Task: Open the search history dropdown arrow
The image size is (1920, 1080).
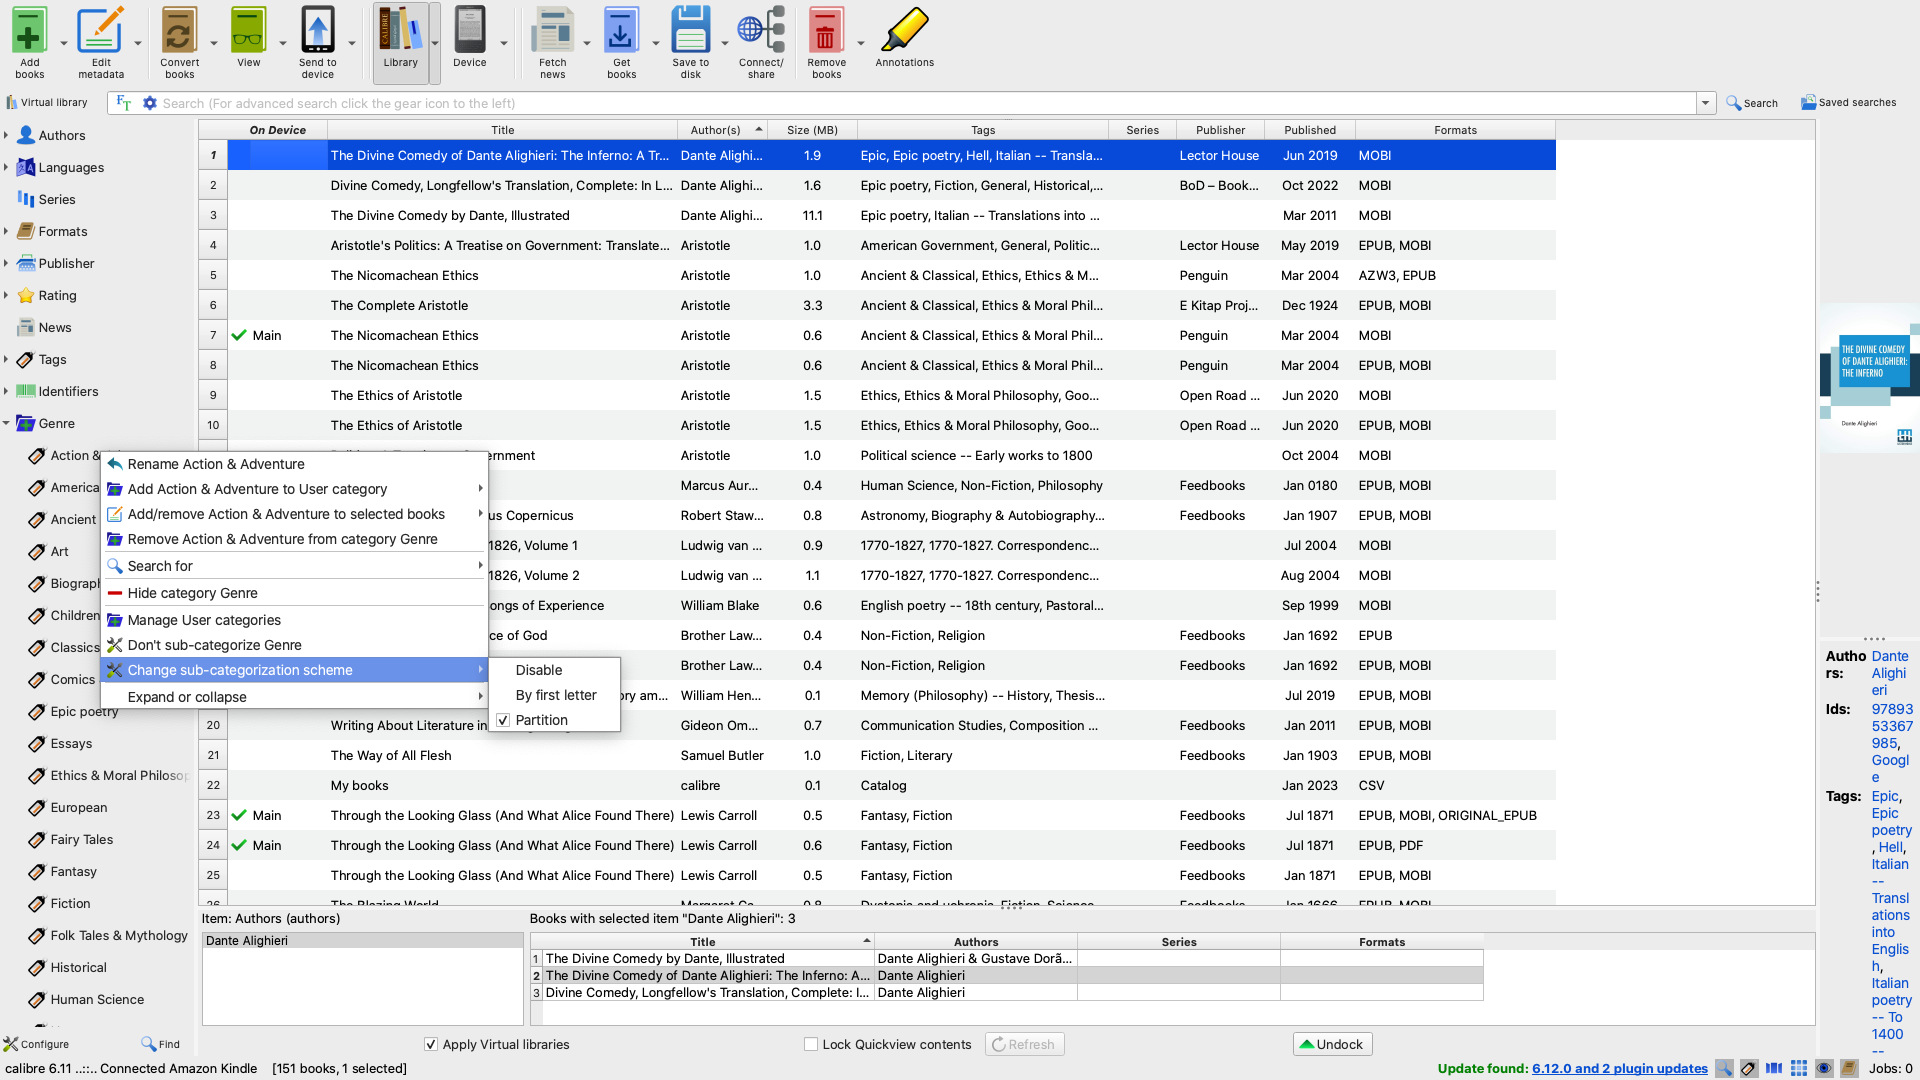Action: (1705, 103)
